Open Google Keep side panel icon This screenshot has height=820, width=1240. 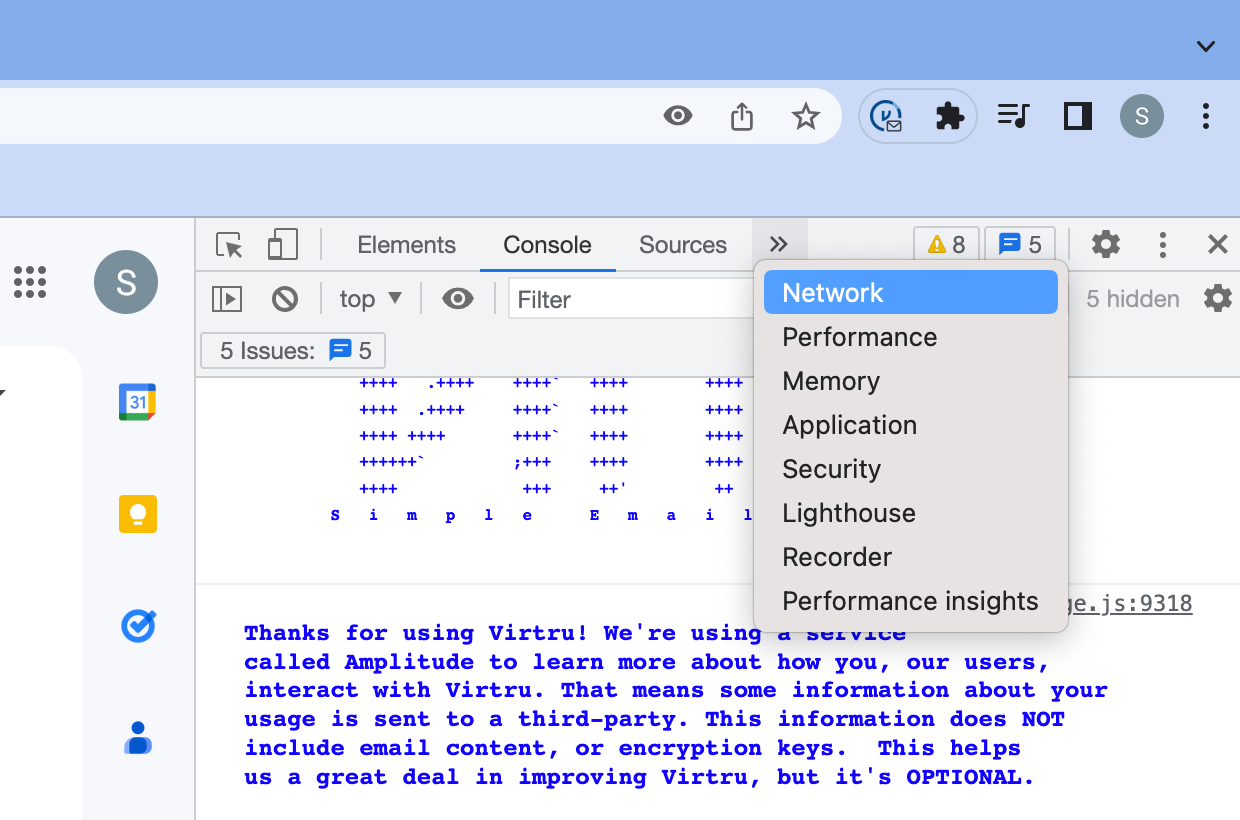(x=138, y=514)
